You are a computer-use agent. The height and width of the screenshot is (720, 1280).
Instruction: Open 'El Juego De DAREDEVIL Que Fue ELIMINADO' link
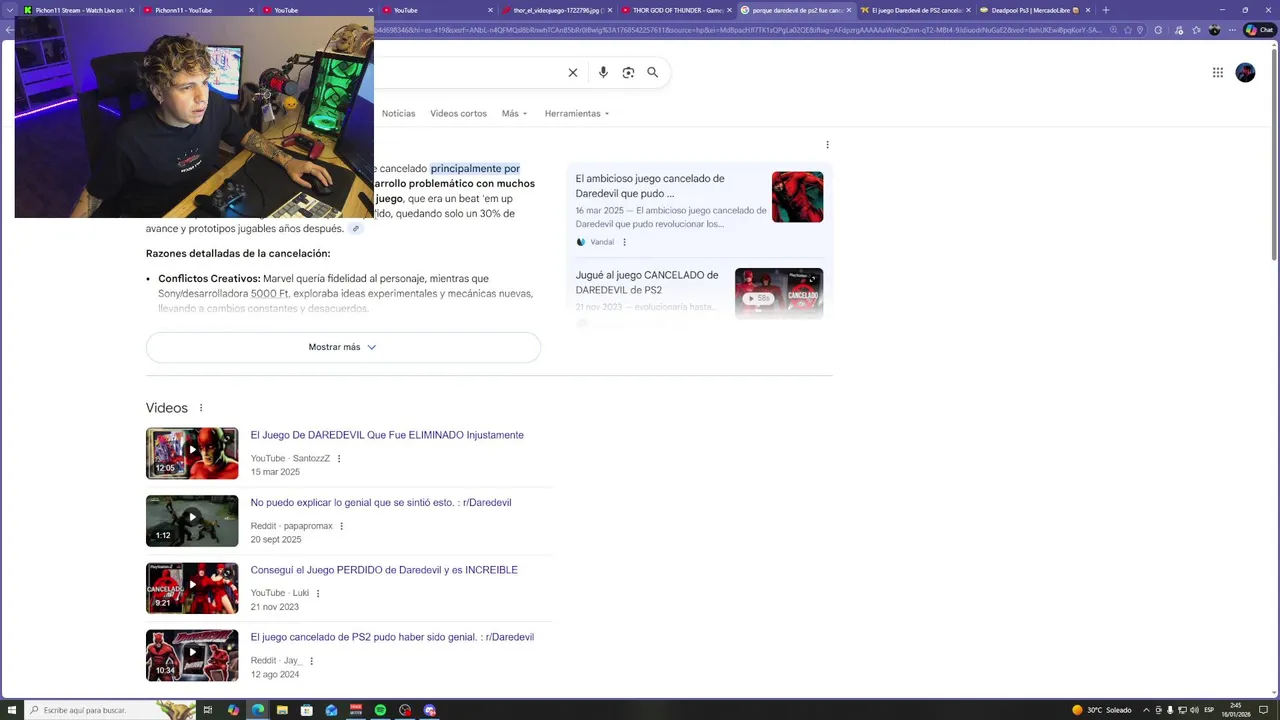(x=387, y=436)
